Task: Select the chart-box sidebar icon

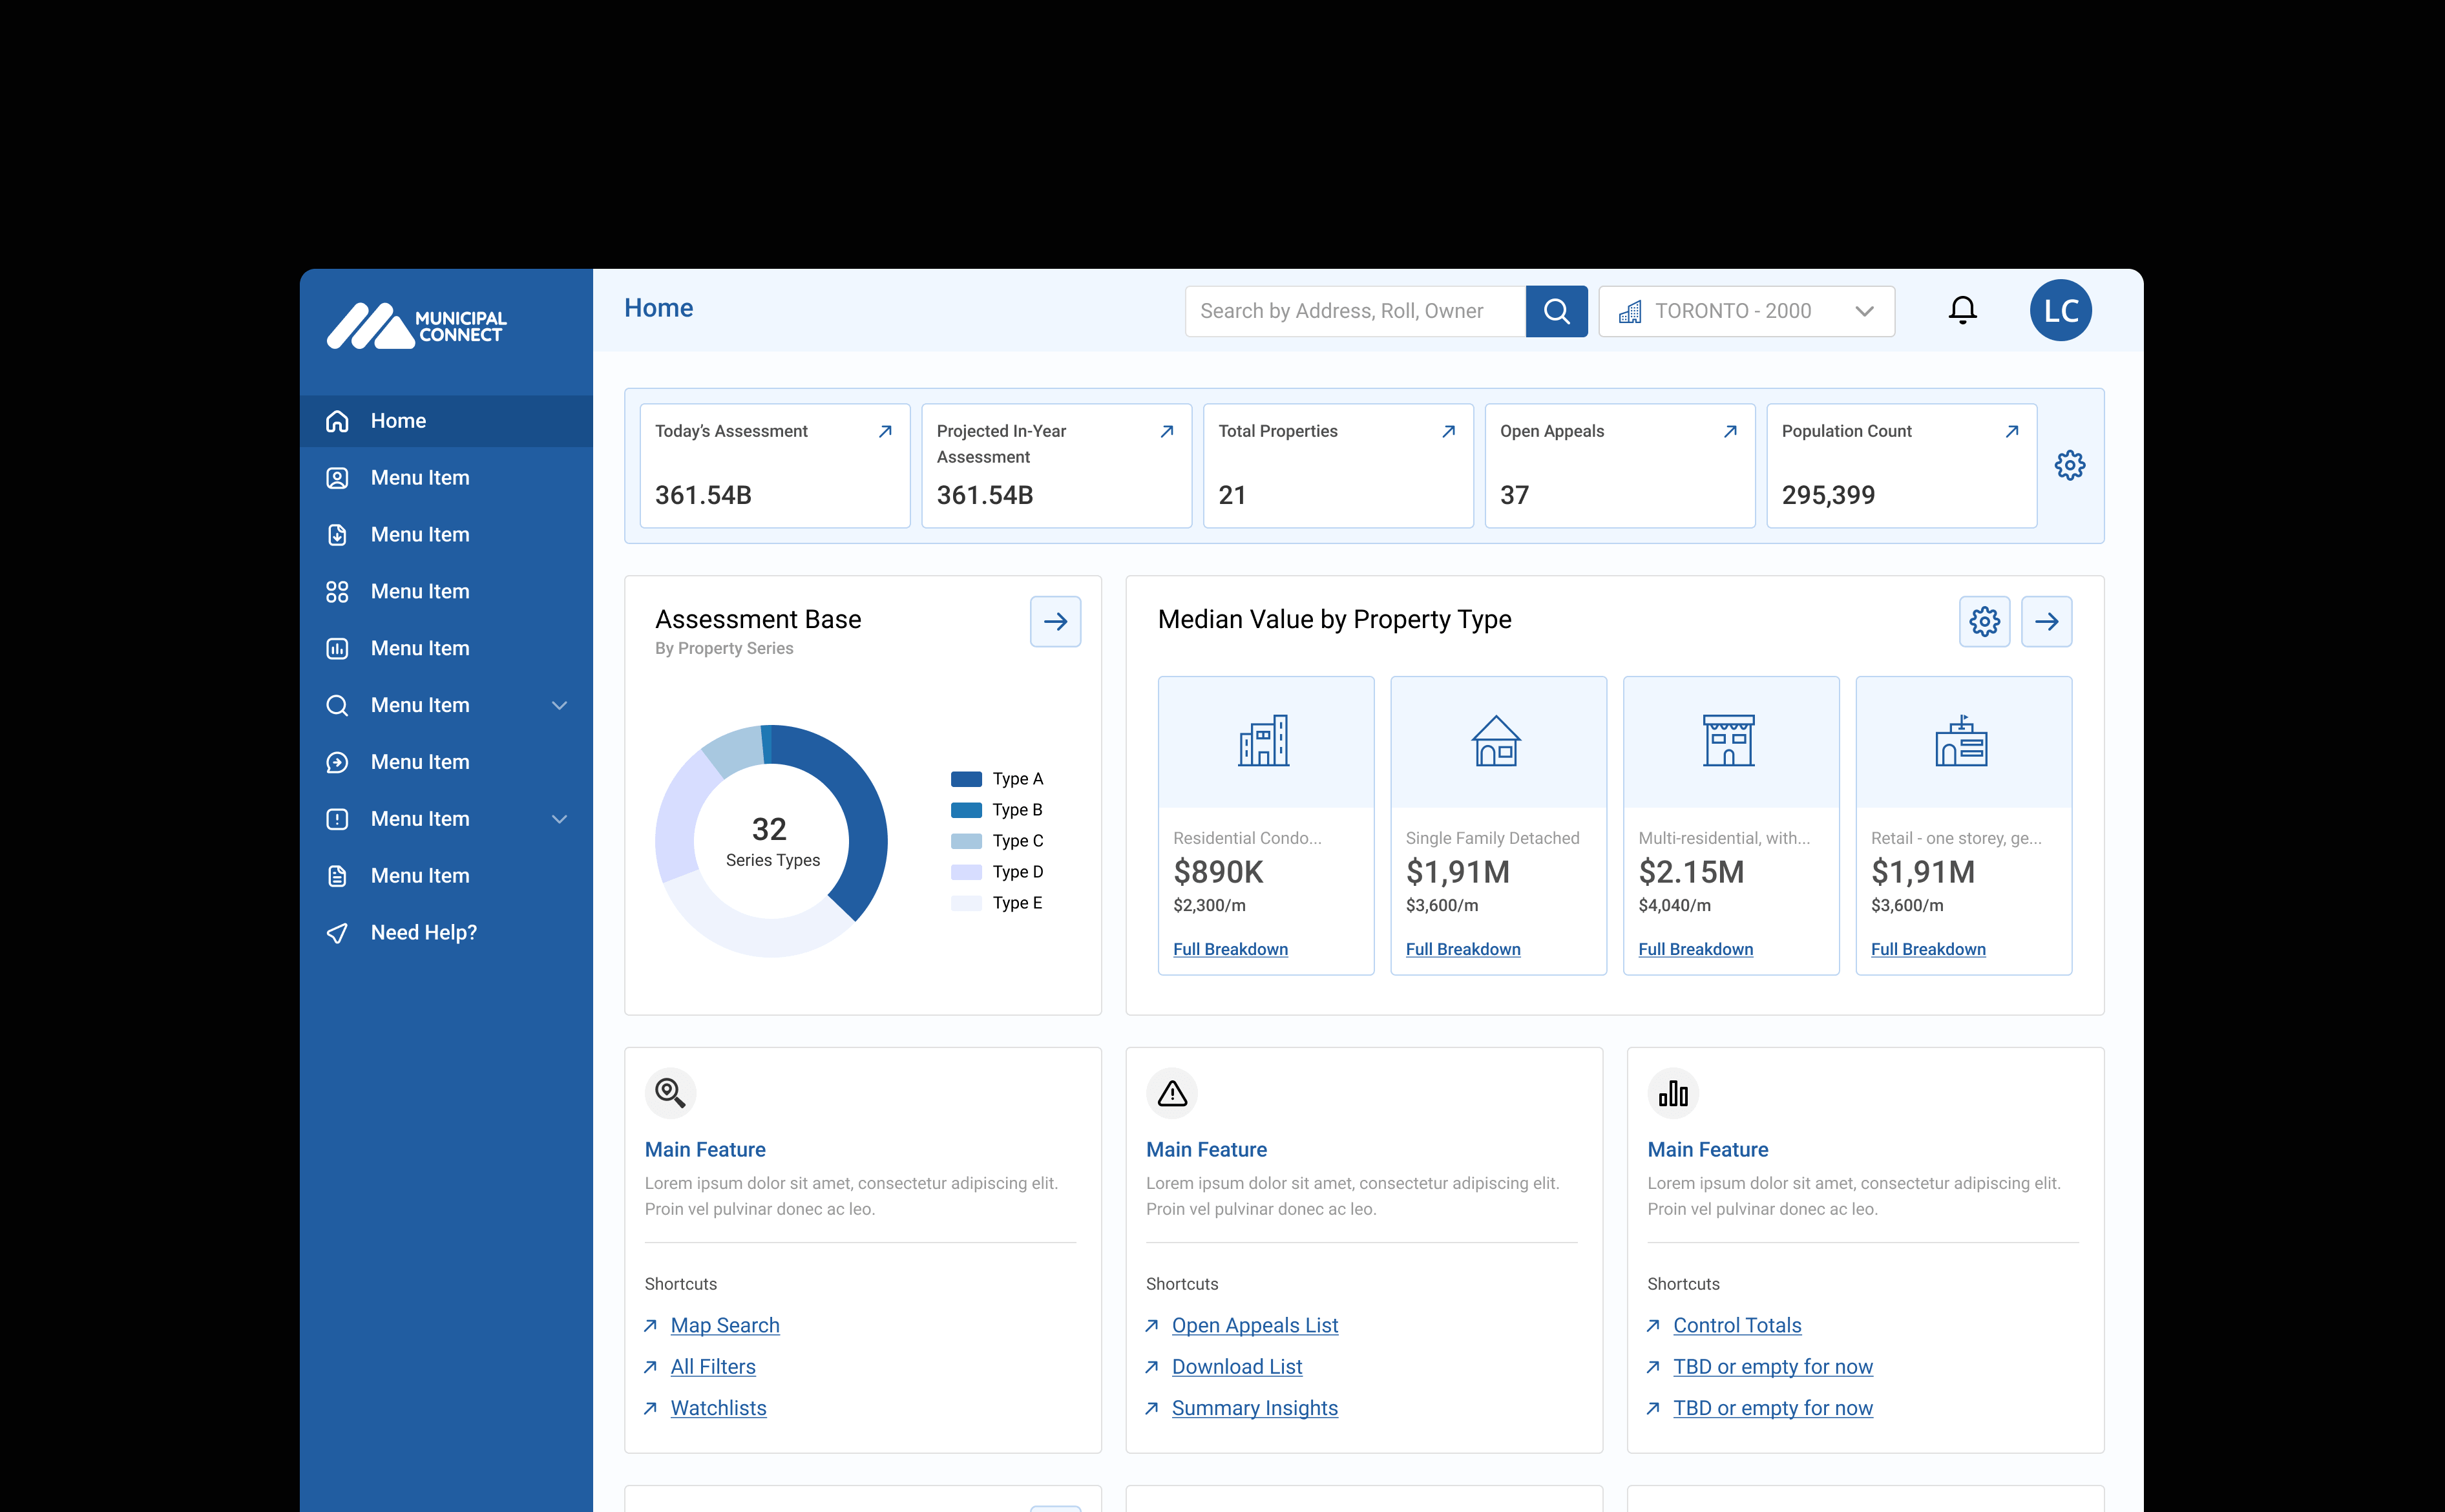Action: 337,649
